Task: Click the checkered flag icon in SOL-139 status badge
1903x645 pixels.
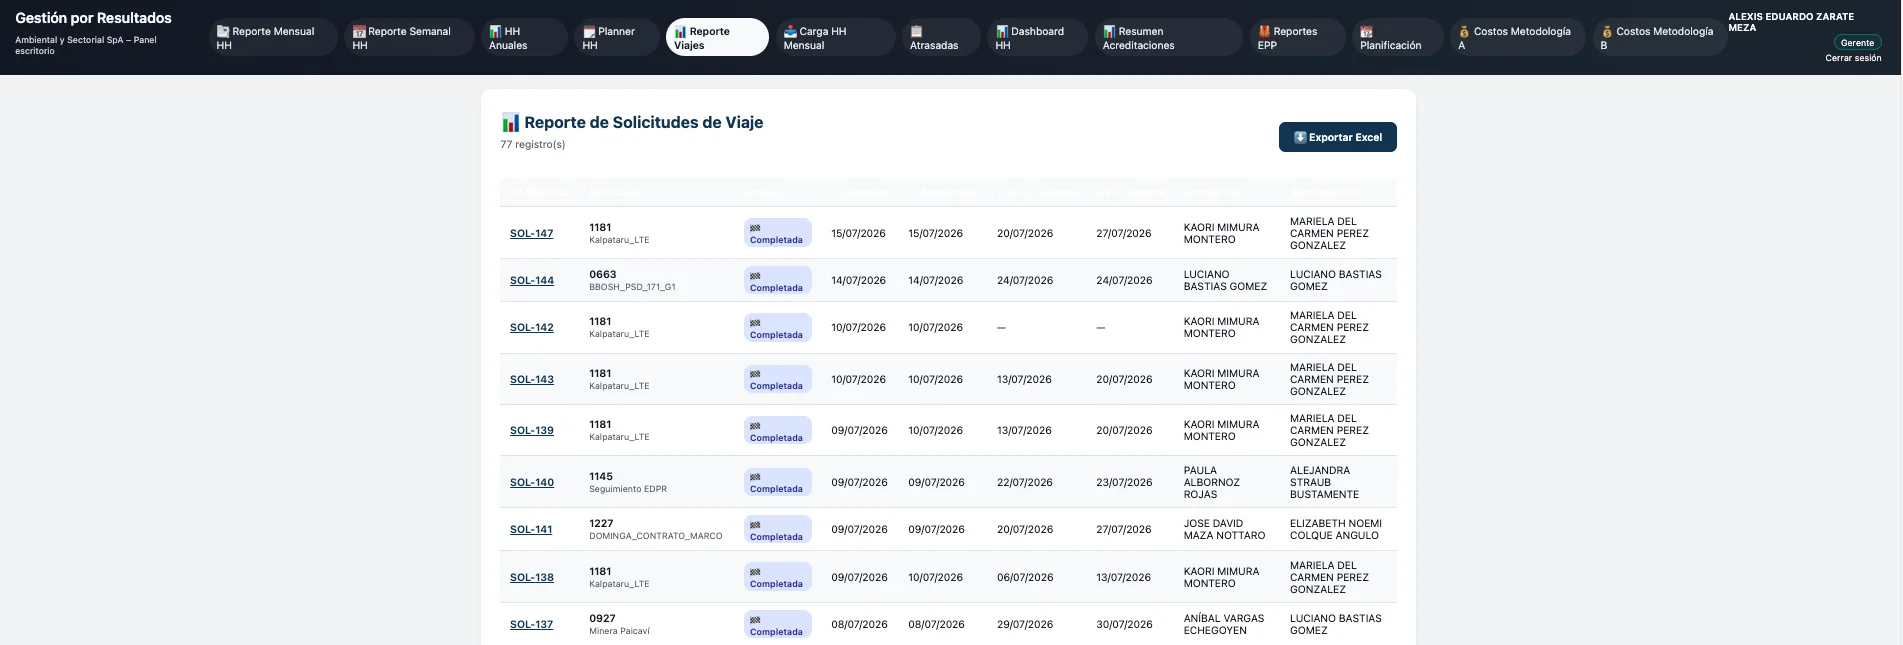Action: pos(755,426)
